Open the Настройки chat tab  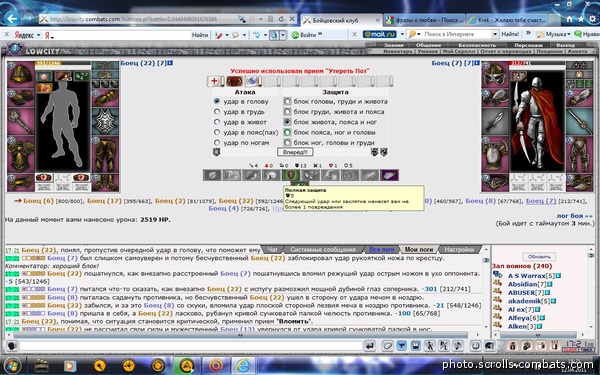tap(459, 249)
